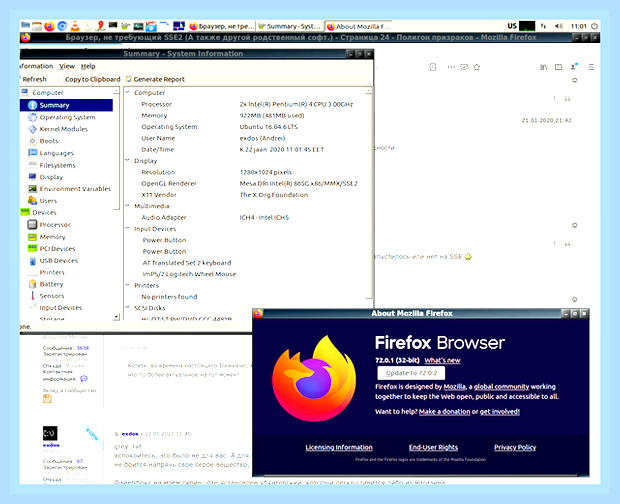
Task: Click Refresh in the System Information toolbar
Action: (34, 79)
